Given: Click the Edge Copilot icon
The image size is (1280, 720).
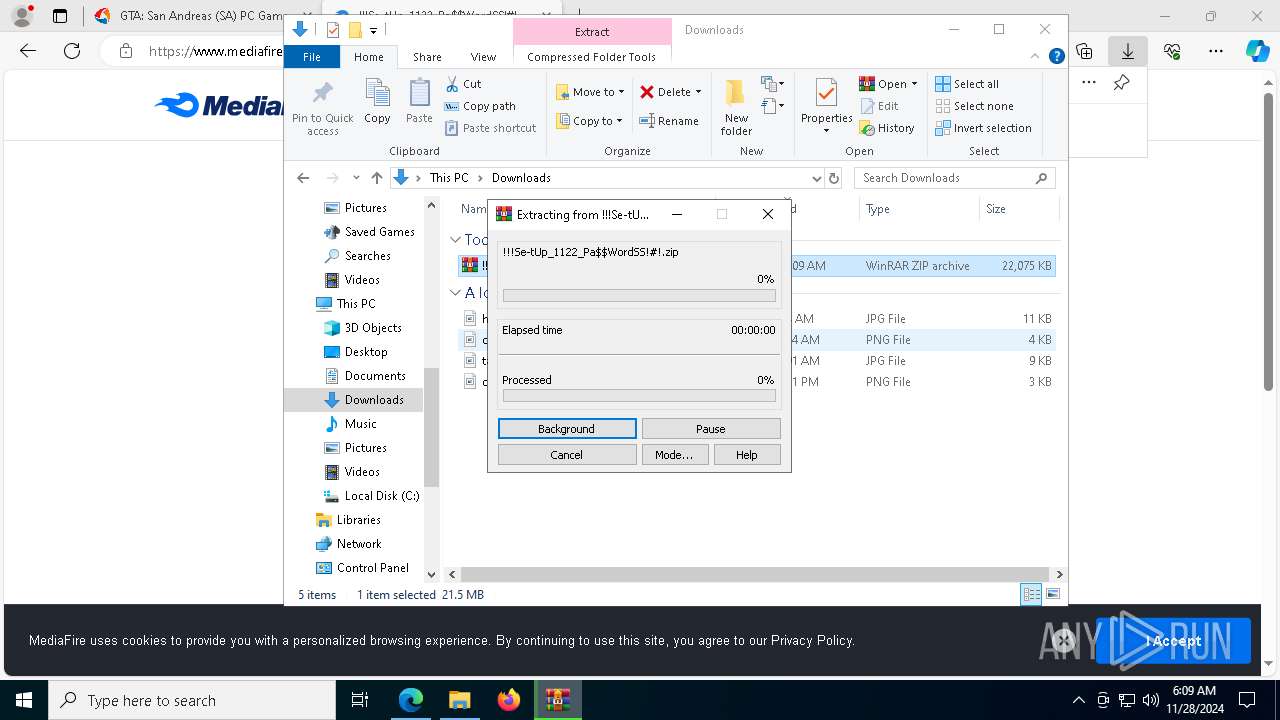Looking at the screenshot, I should [1257, 51].
